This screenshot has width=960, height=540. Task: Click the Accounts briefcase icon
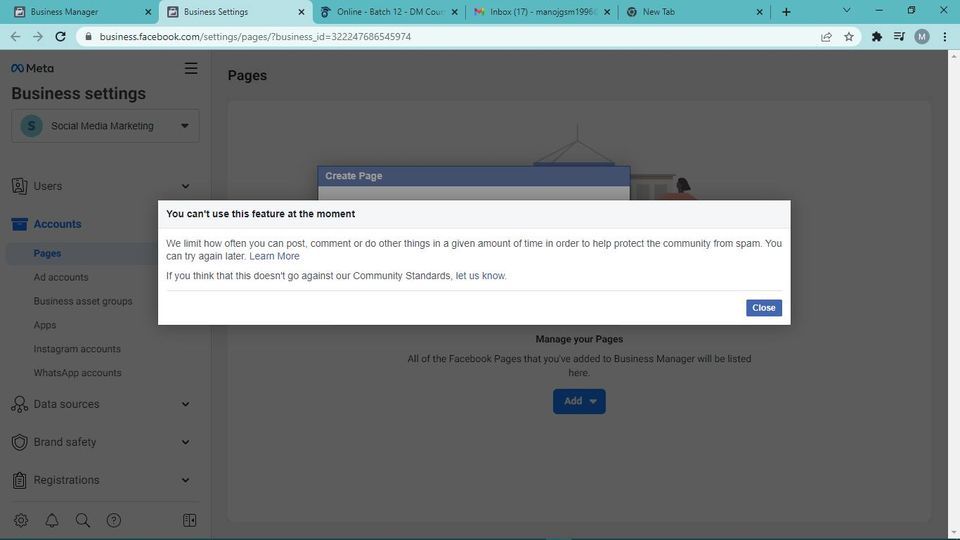pos(20,224)
